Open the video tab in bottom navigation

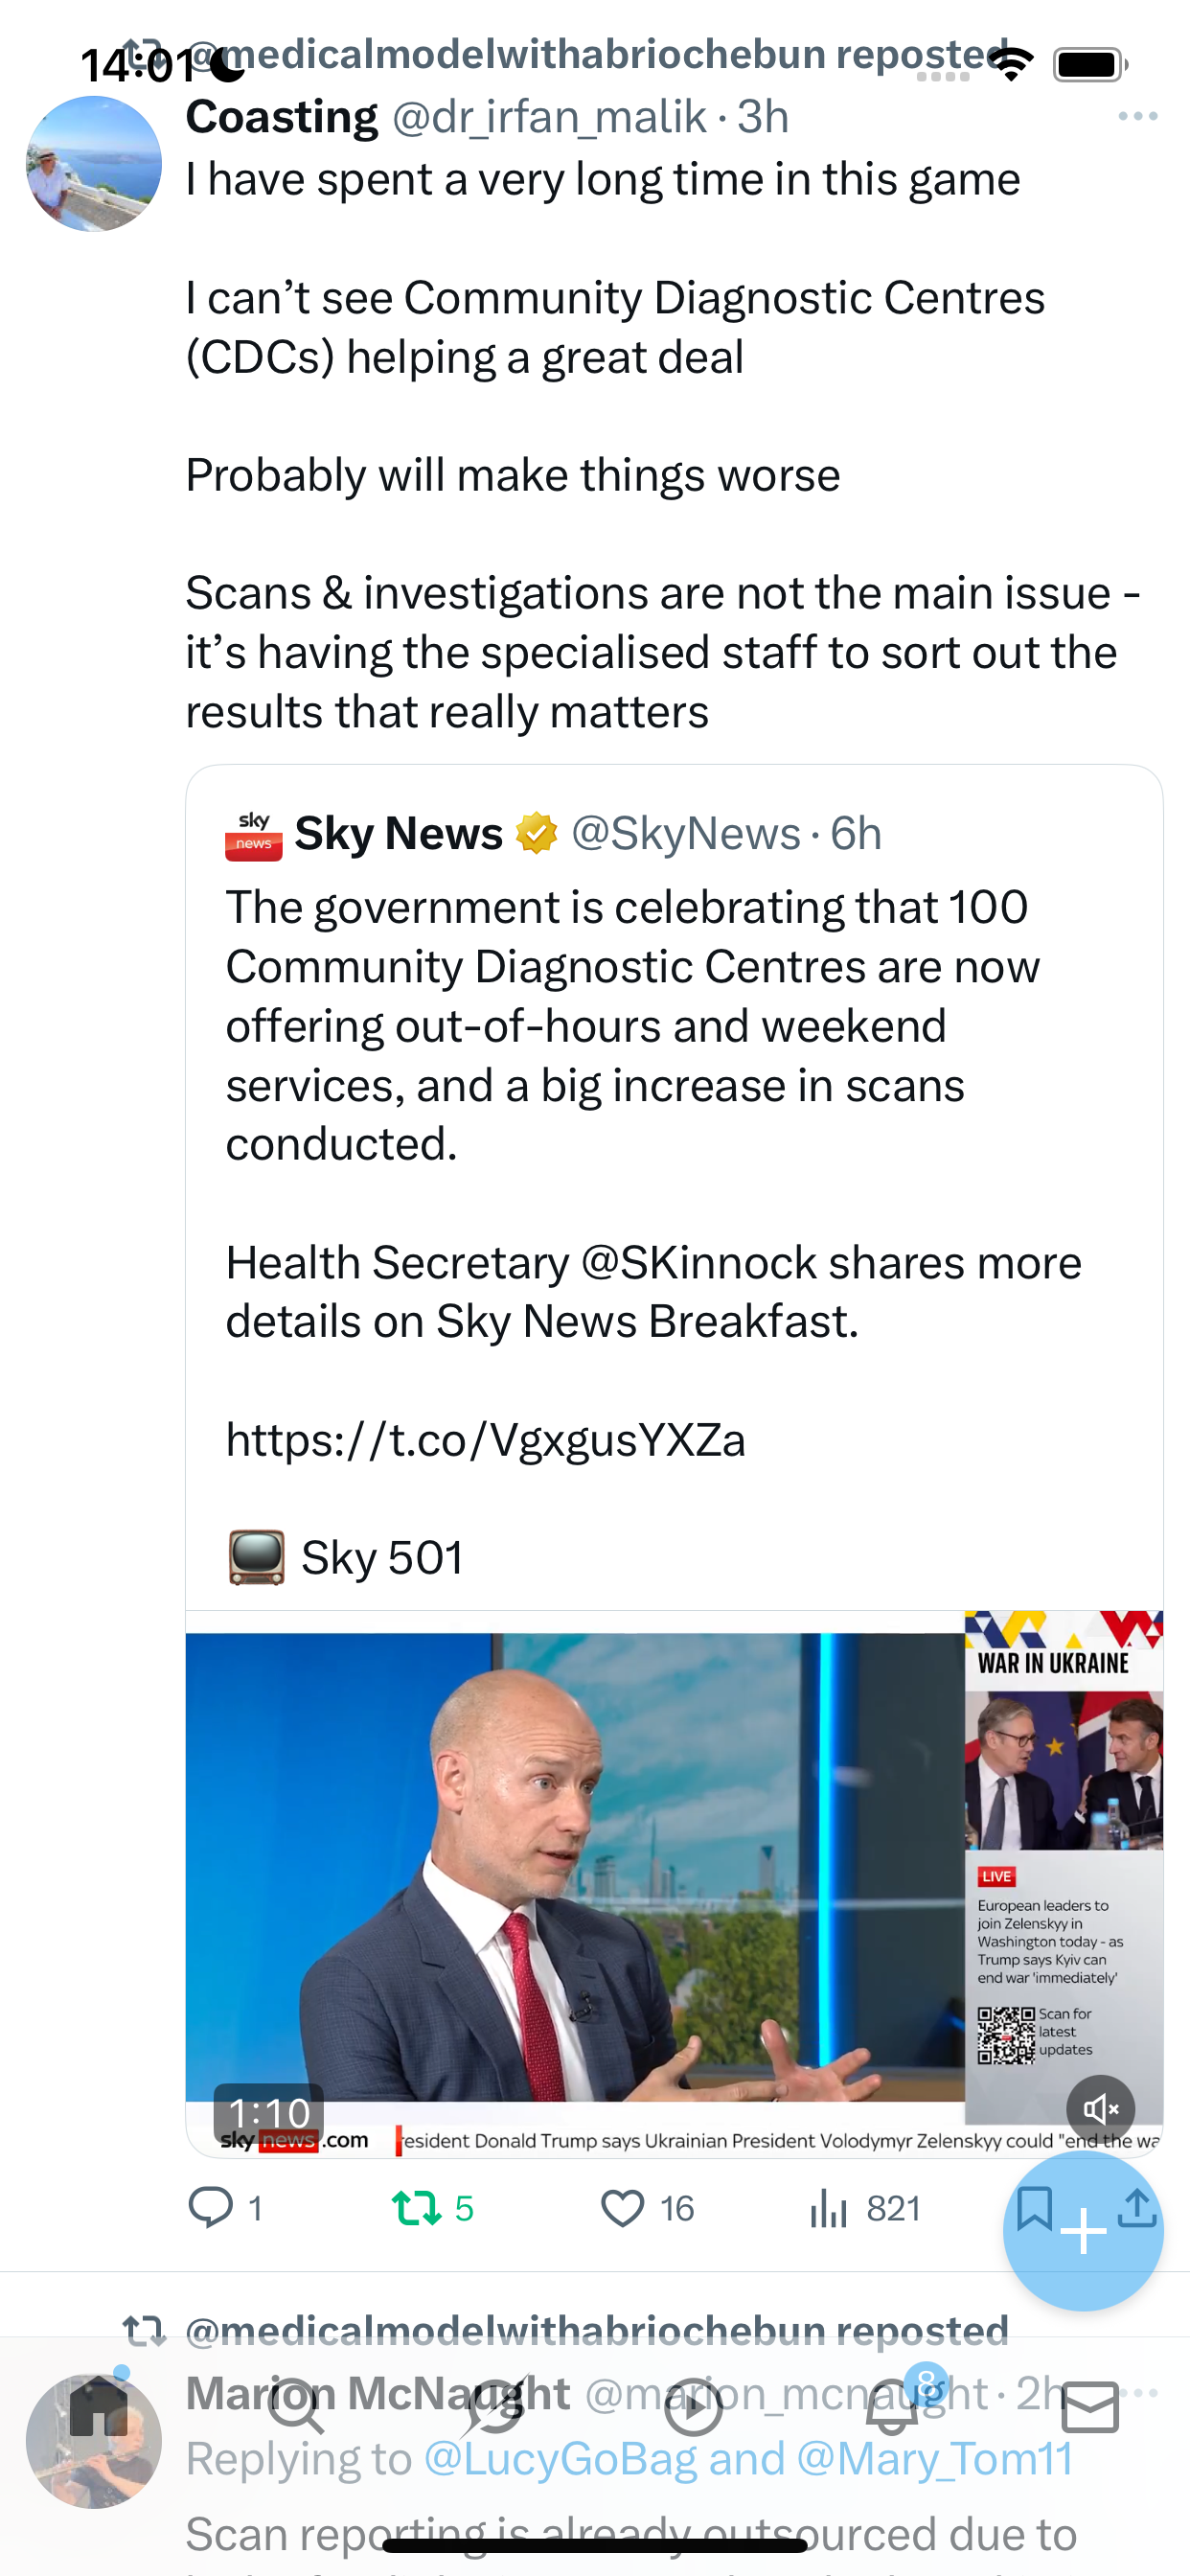[693, 2408]
